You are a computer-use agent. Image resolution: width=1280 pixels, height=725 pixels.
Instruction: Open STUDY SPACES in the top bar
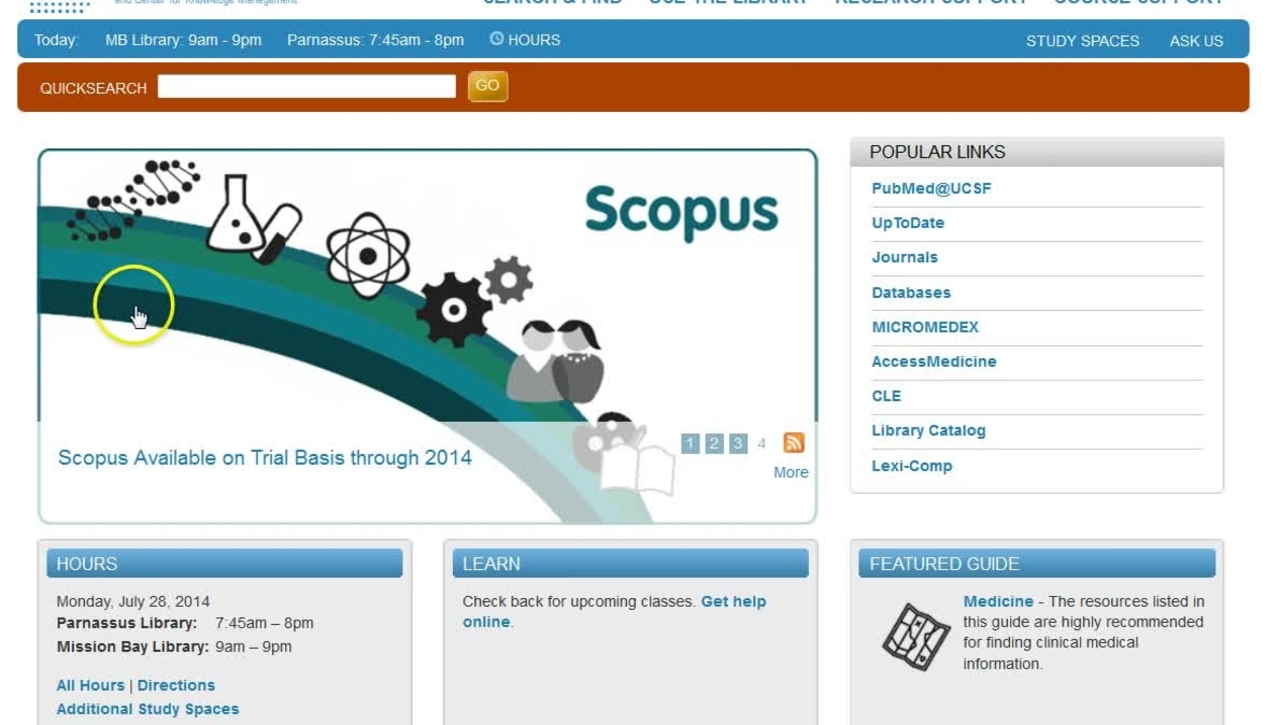[x=1082, y=41]
